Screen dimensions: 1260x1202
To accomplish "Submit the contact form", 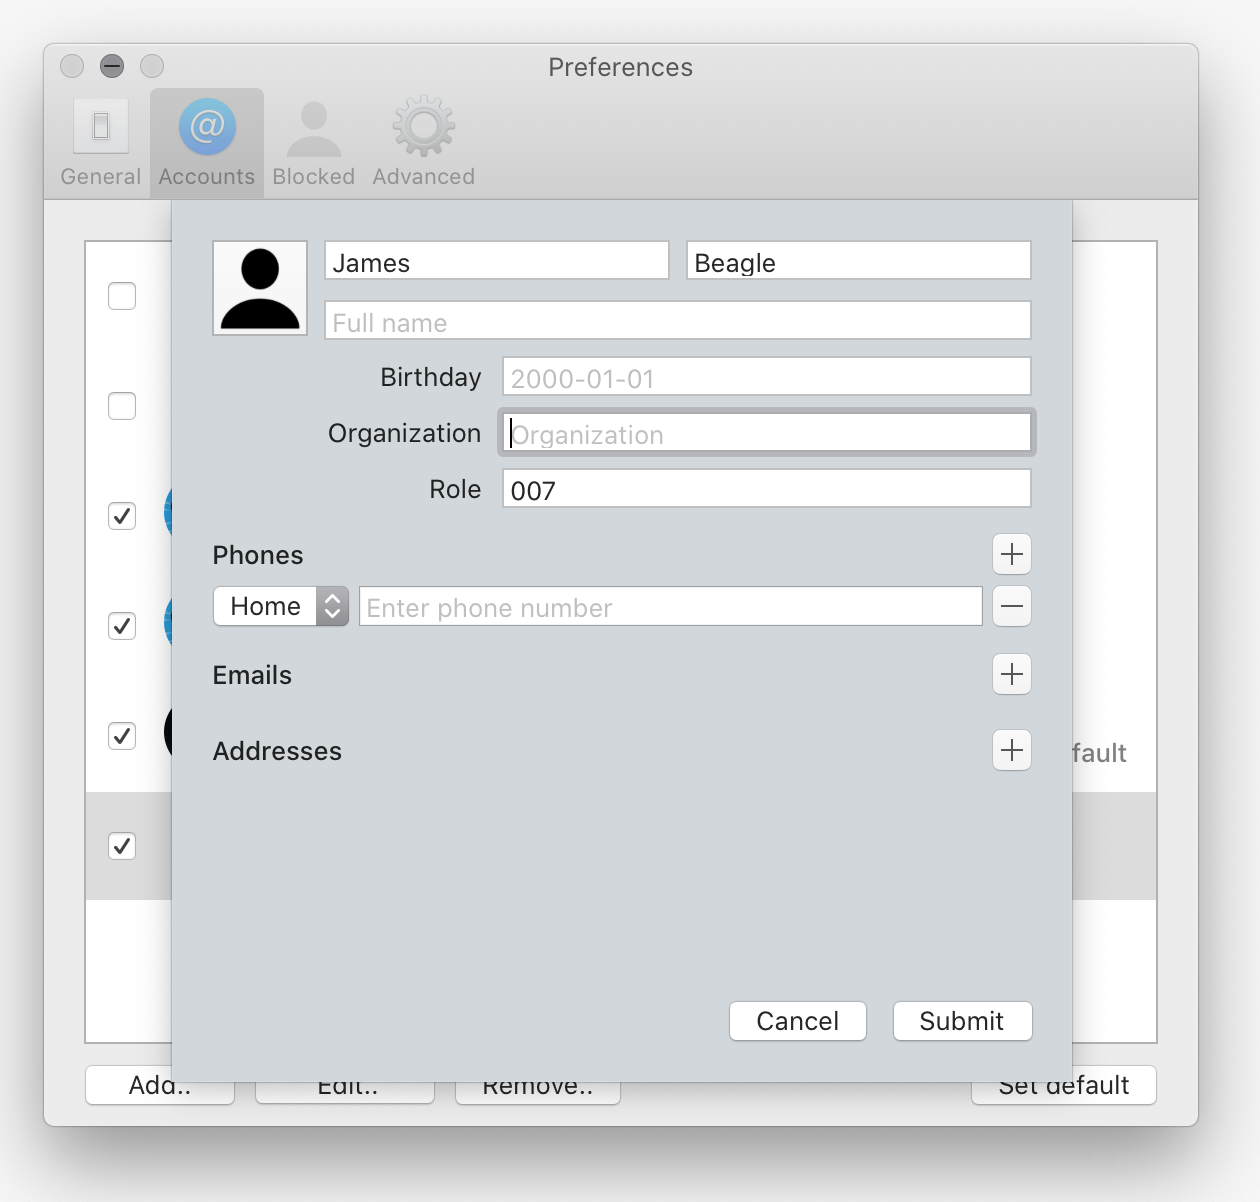I will (961, 1021).
